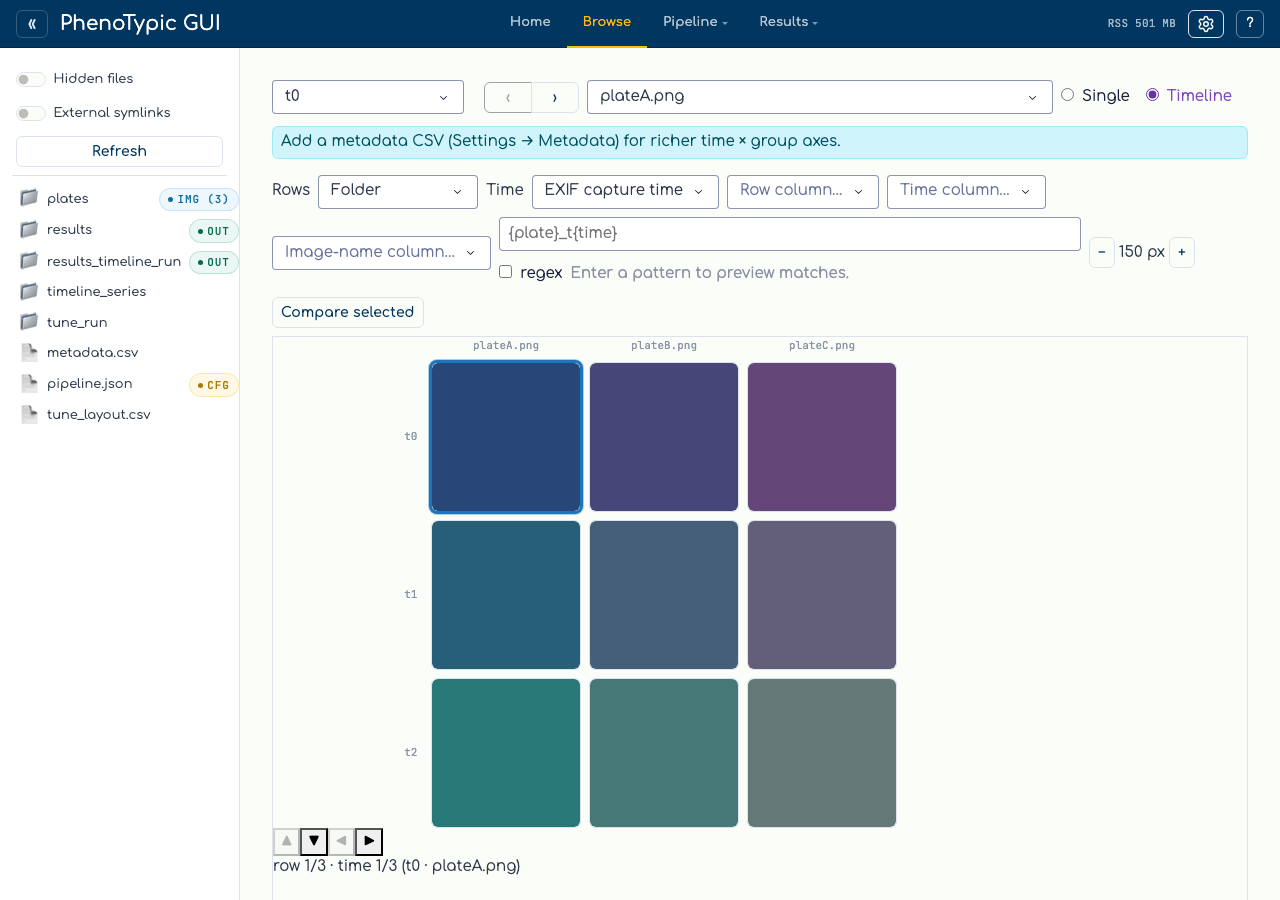Open the results folder
The width and height of the screenshot is (1280, 900).
(x=69, y=230)
